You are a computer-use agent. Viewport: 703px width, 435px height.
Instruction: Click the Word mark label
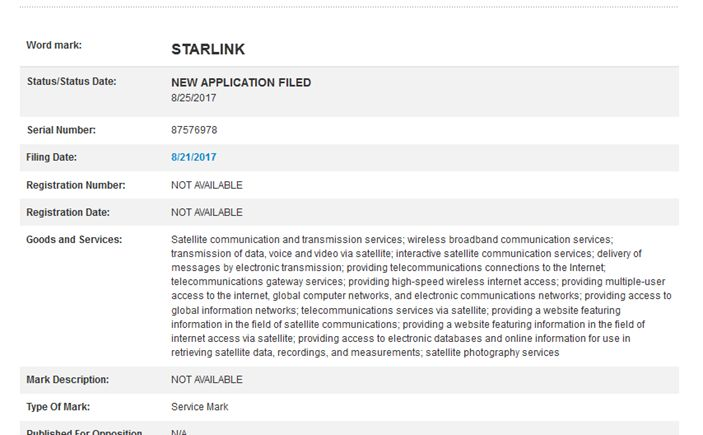(54, 45)
